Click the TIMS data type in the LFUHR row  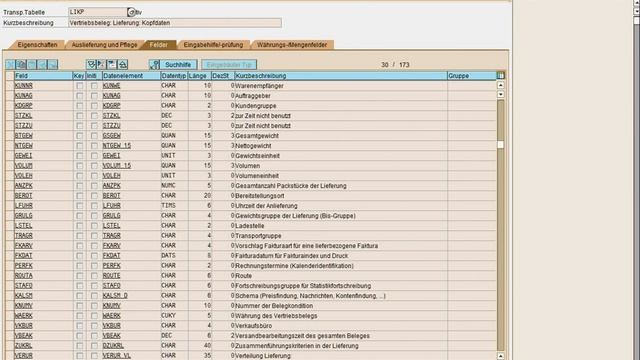(x=168, y=206)
